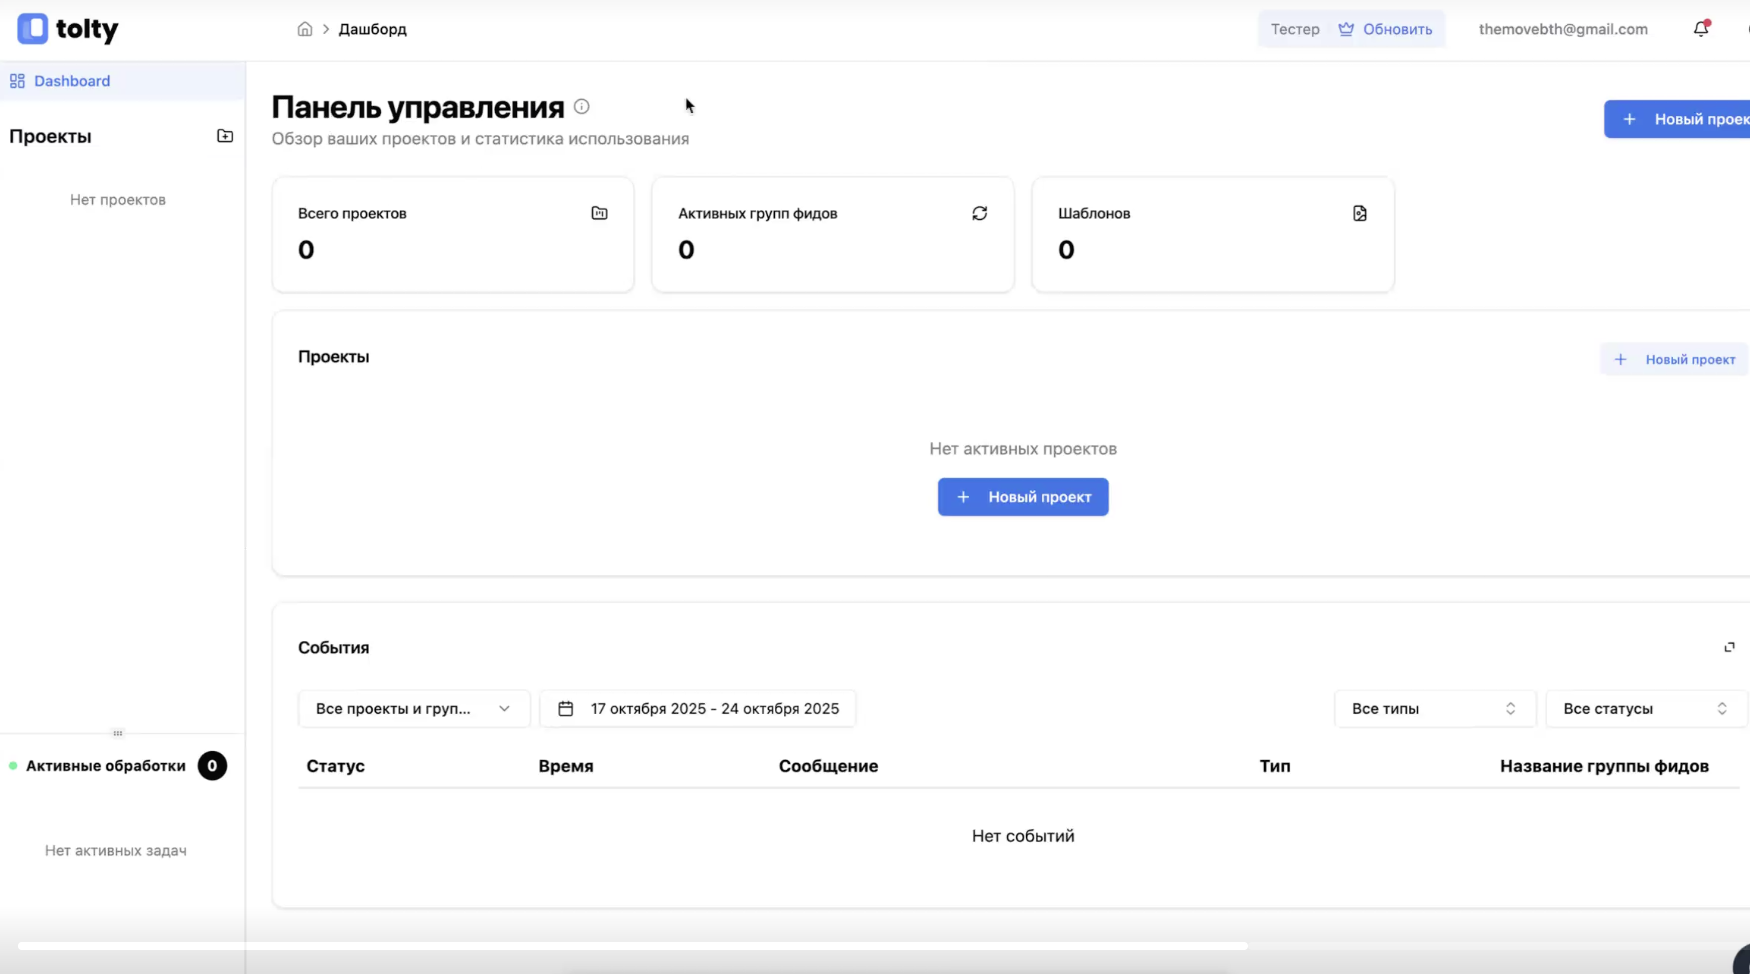Open the date range picker for events

click(x=698, y=709)
